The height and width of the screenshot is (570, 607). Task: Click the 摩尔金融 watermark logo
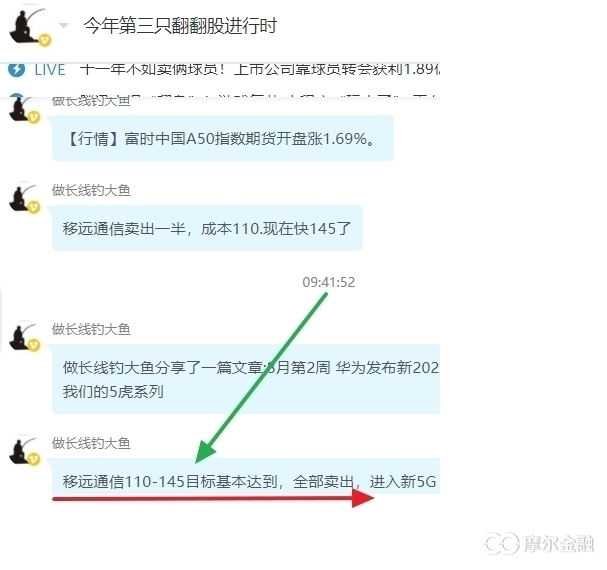pos(539,543)
